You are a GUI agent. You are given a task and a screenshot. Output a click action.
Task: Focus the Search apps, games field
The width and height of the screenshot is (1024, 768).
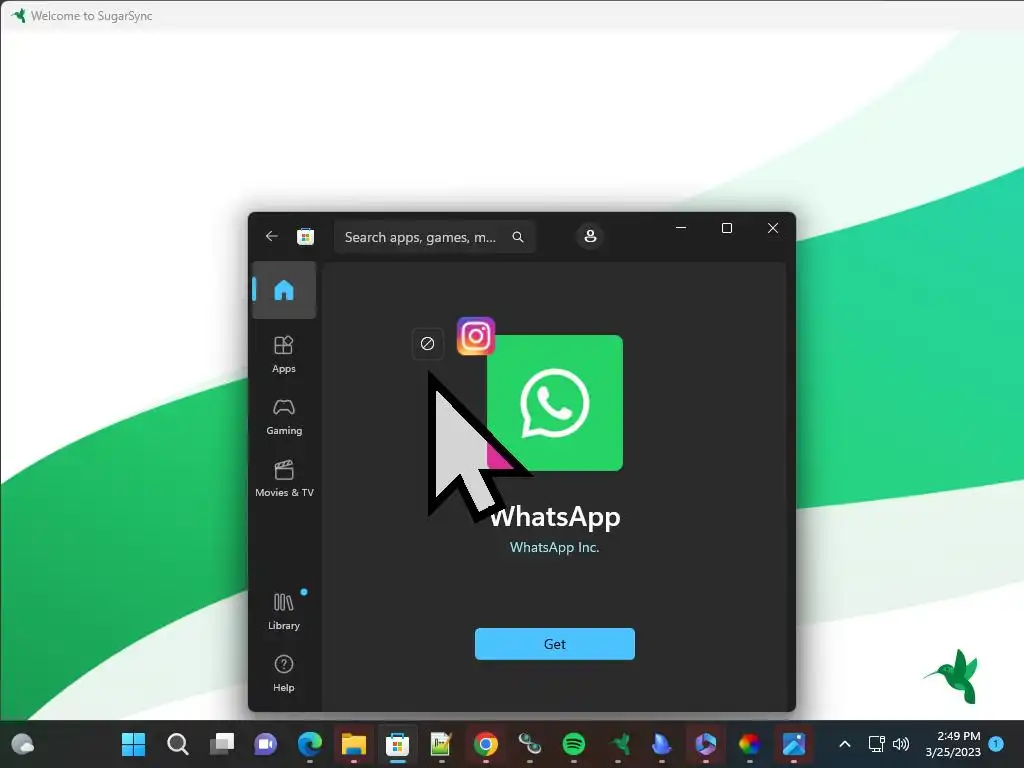point(435,237)
